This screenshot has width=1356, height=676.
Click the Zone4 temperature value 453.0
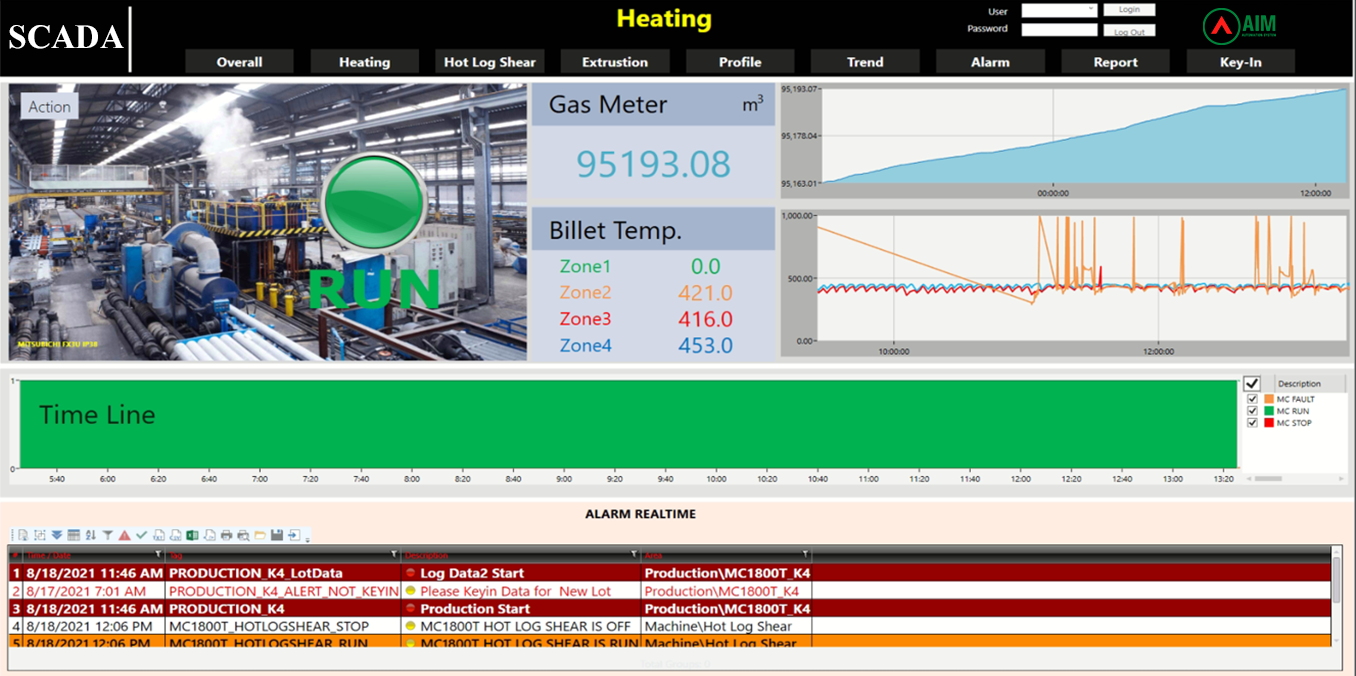[x=705, y=346]
